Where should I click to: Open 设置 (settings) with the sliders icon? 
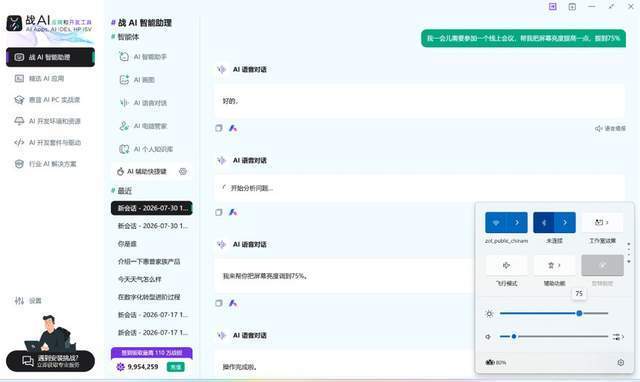[x=28, y=301]
